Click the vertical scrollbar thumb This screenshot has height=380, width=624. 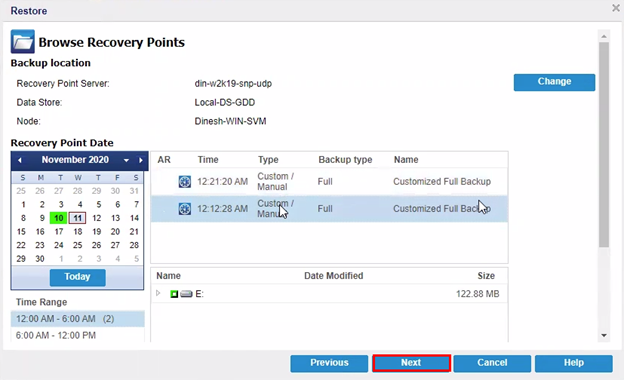604,144
